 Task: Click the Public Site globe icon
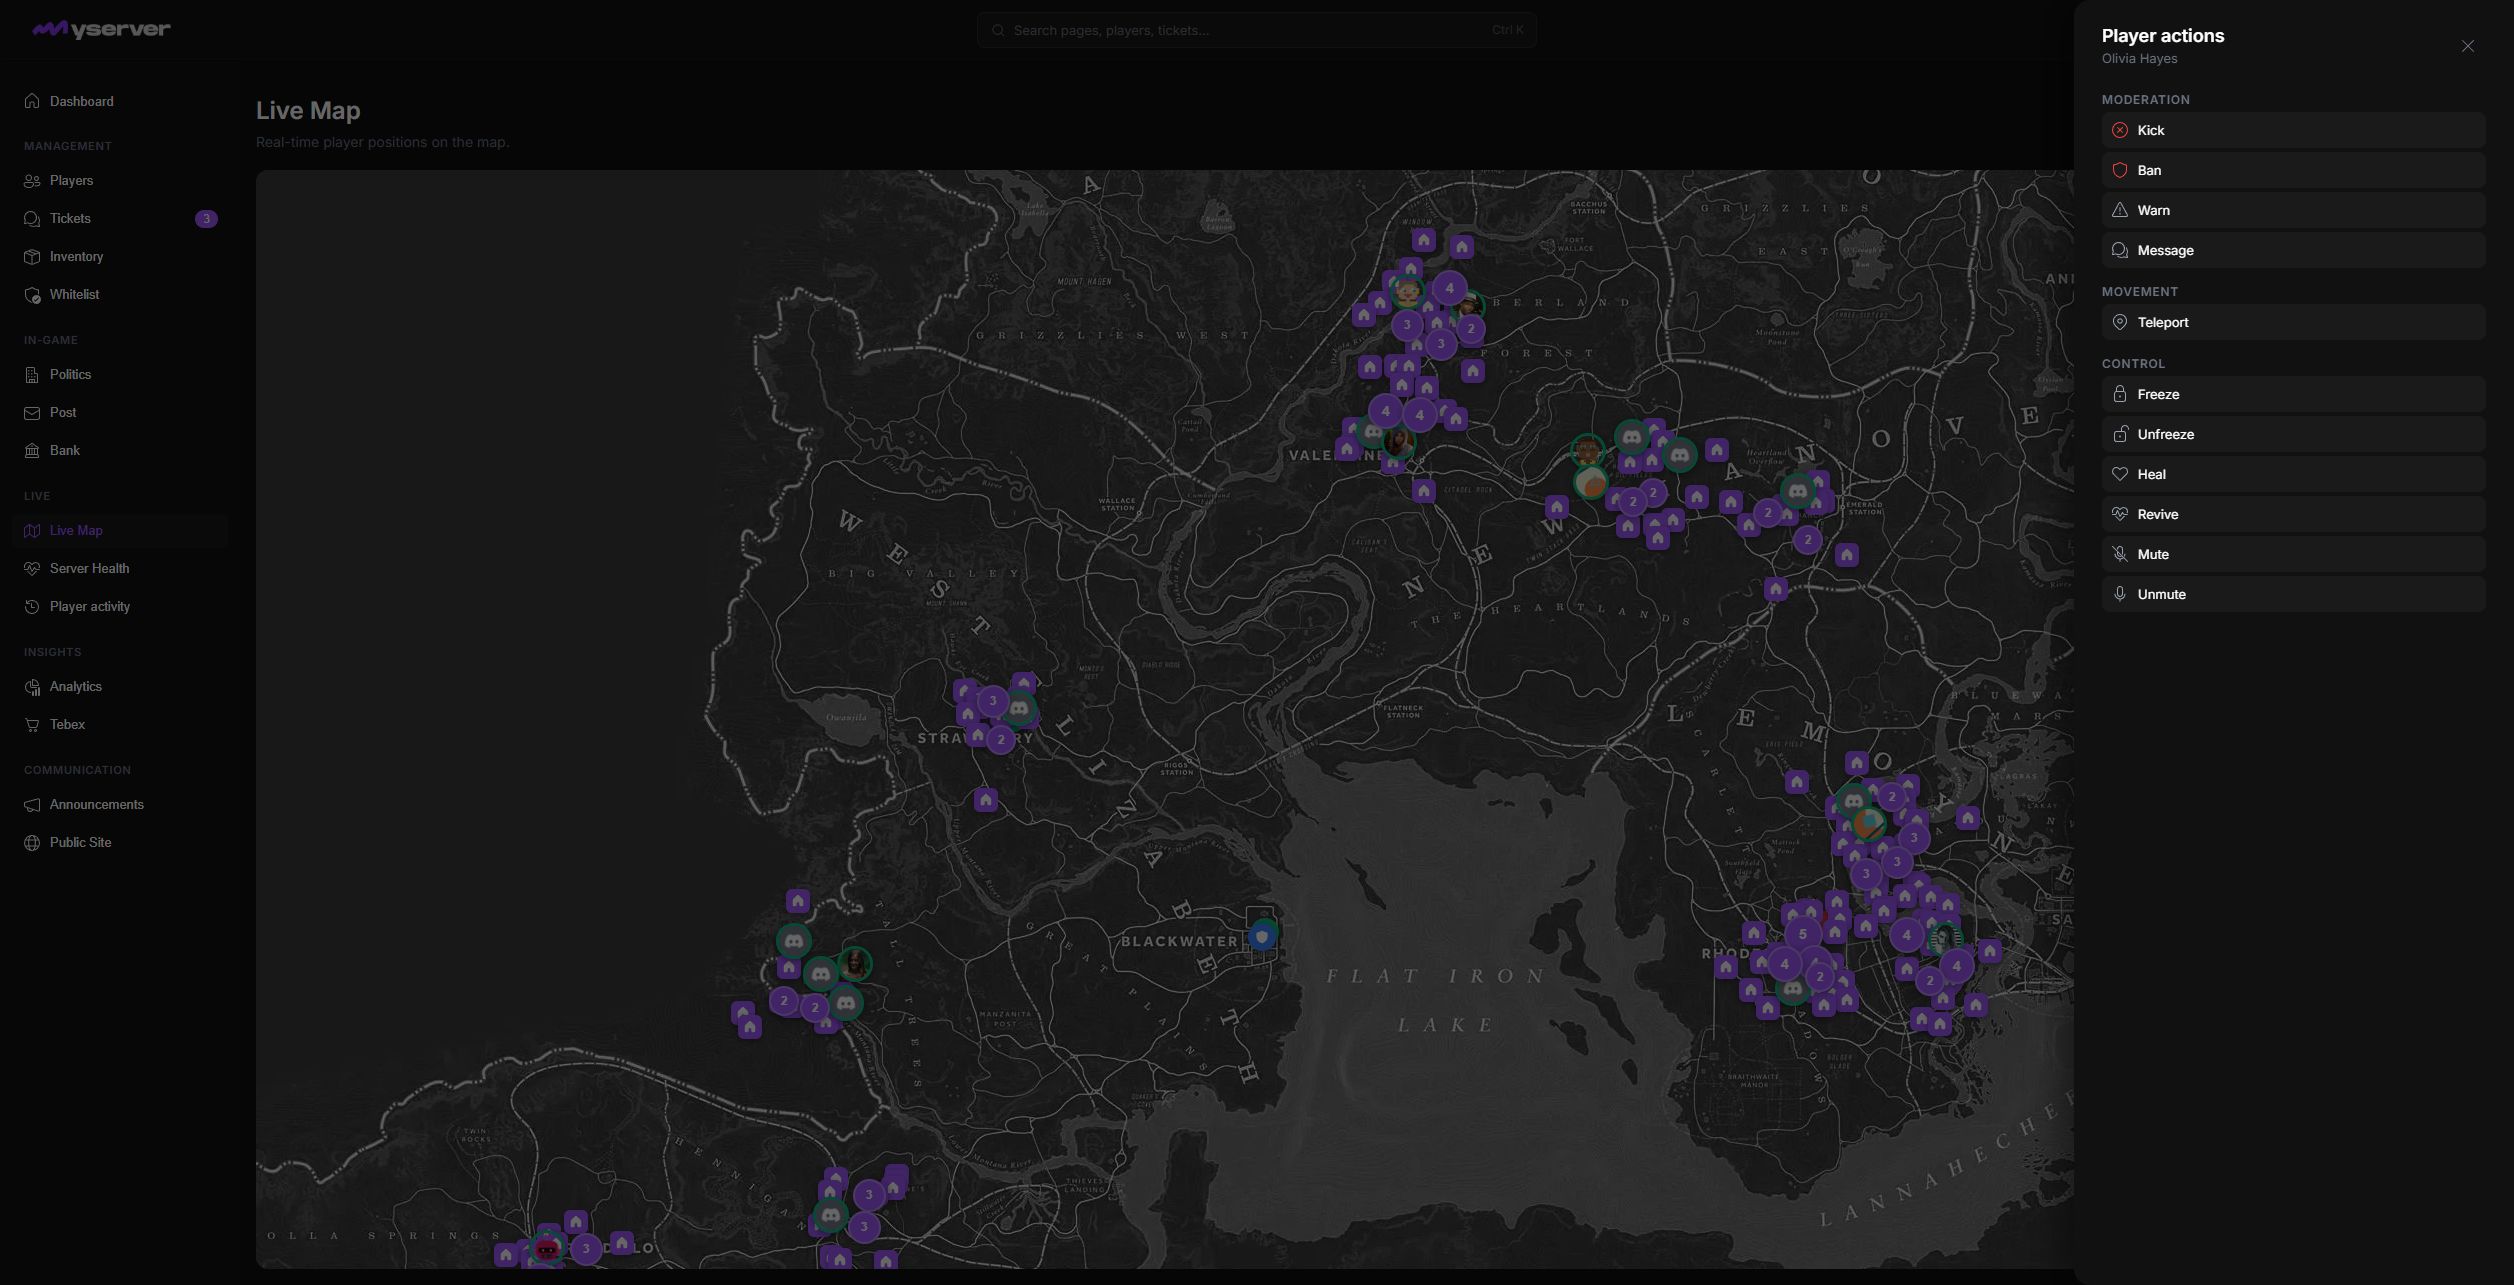coord(32,843)
